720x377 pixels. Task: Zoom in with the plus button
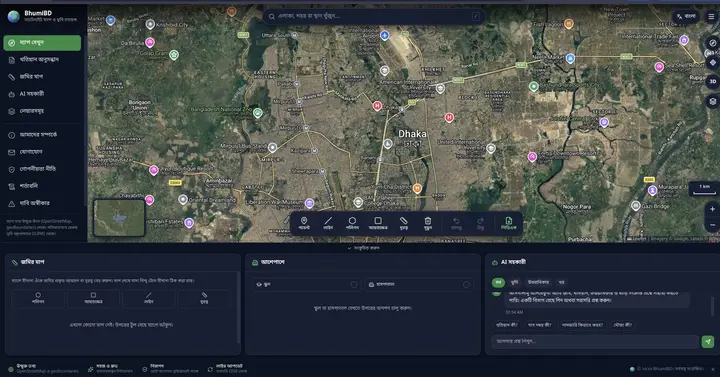click(x=712, y=209)
